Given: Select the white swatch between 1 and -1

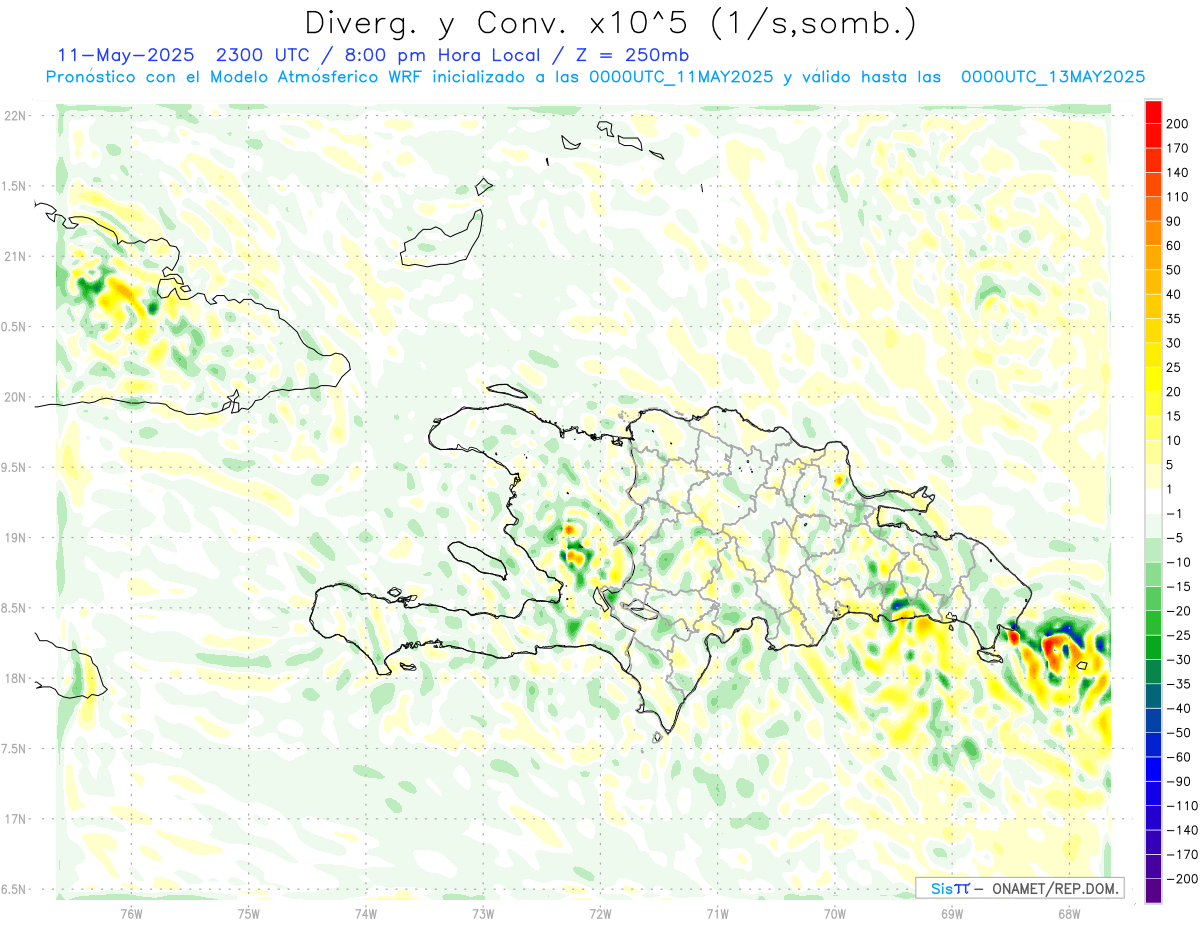Looking at the screenshot, I should coord(1153,500).
